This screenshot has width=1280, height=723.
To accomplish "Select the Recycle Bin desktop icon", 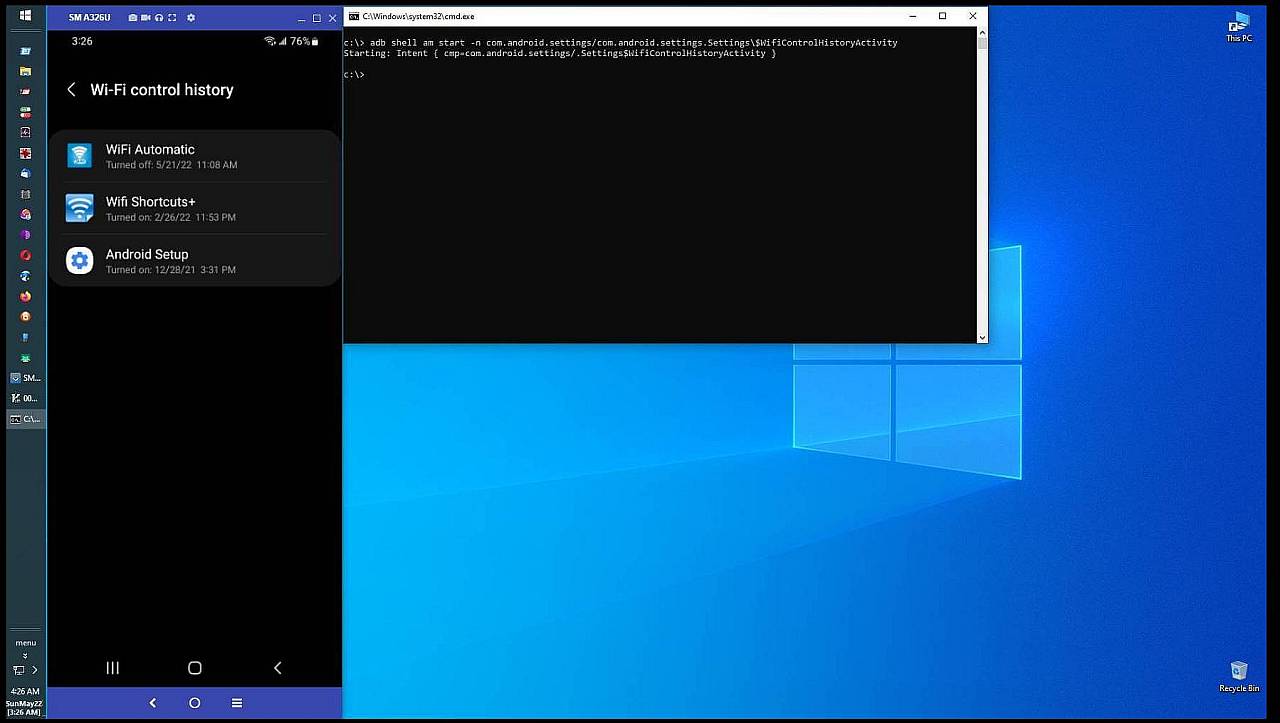I will pyautogui.click(x=1239, y=676).
